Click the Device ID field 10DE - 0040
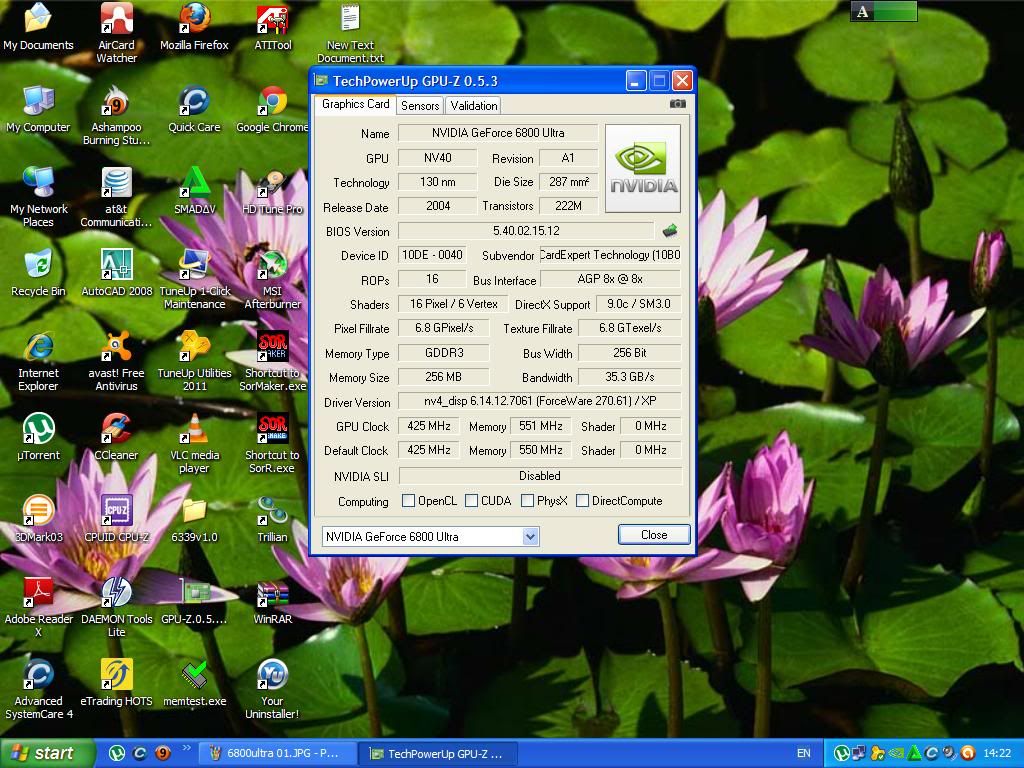The image size is (1024, 768). 432,255
